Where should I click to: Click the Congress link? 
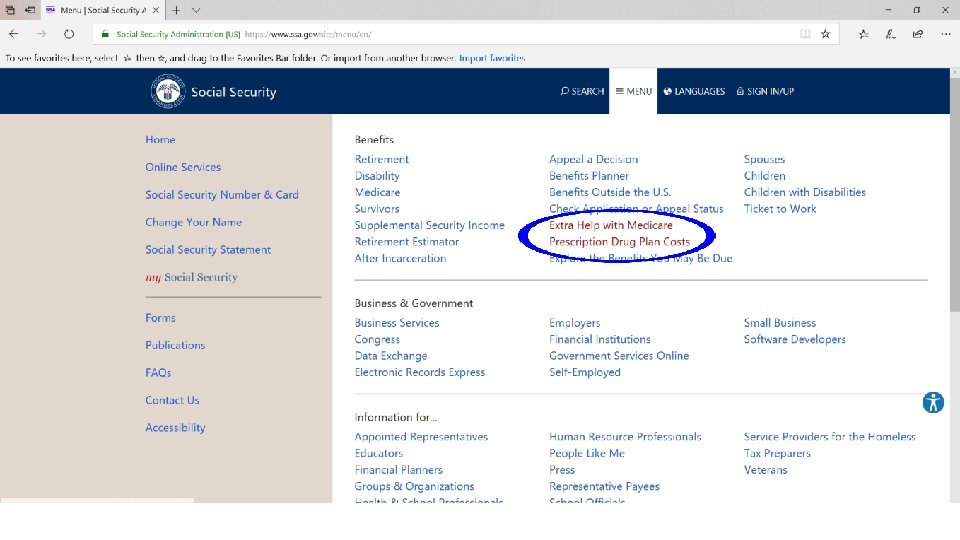(x=377, y=339)
